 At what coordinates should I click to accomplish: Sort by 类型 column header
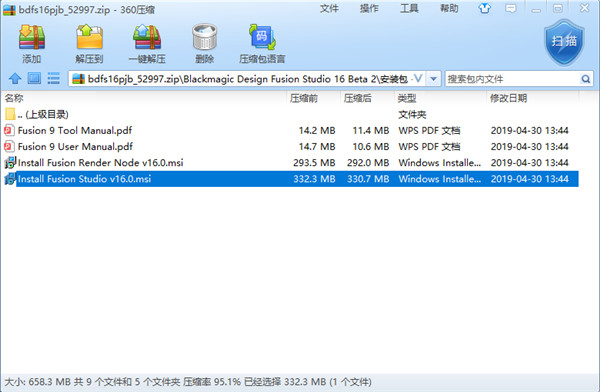click(407, 98)
